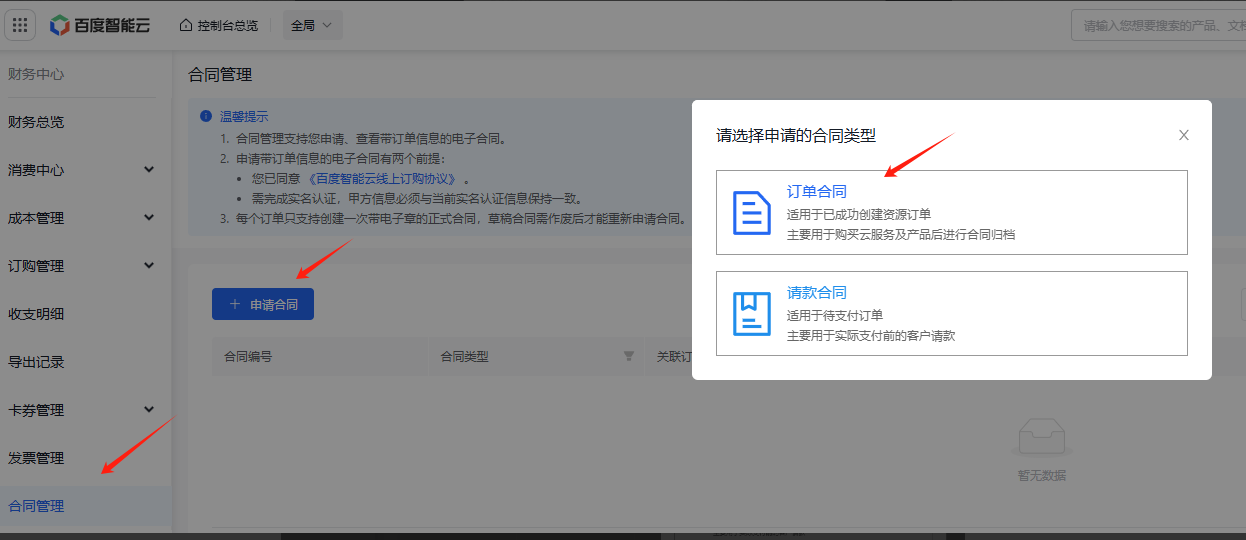Click the 订单合同 document icon

tap(752, 213)
